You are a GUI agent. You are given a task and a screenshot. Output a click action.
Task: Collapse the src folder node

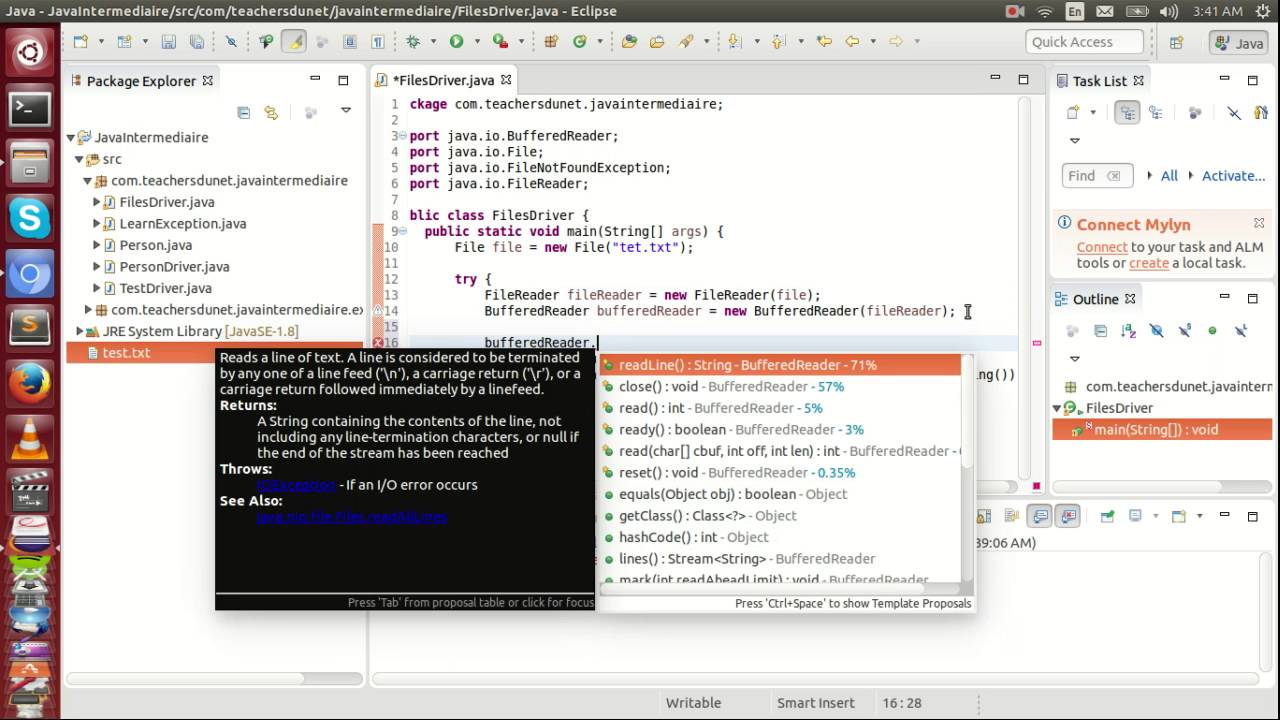coord(80,159)
